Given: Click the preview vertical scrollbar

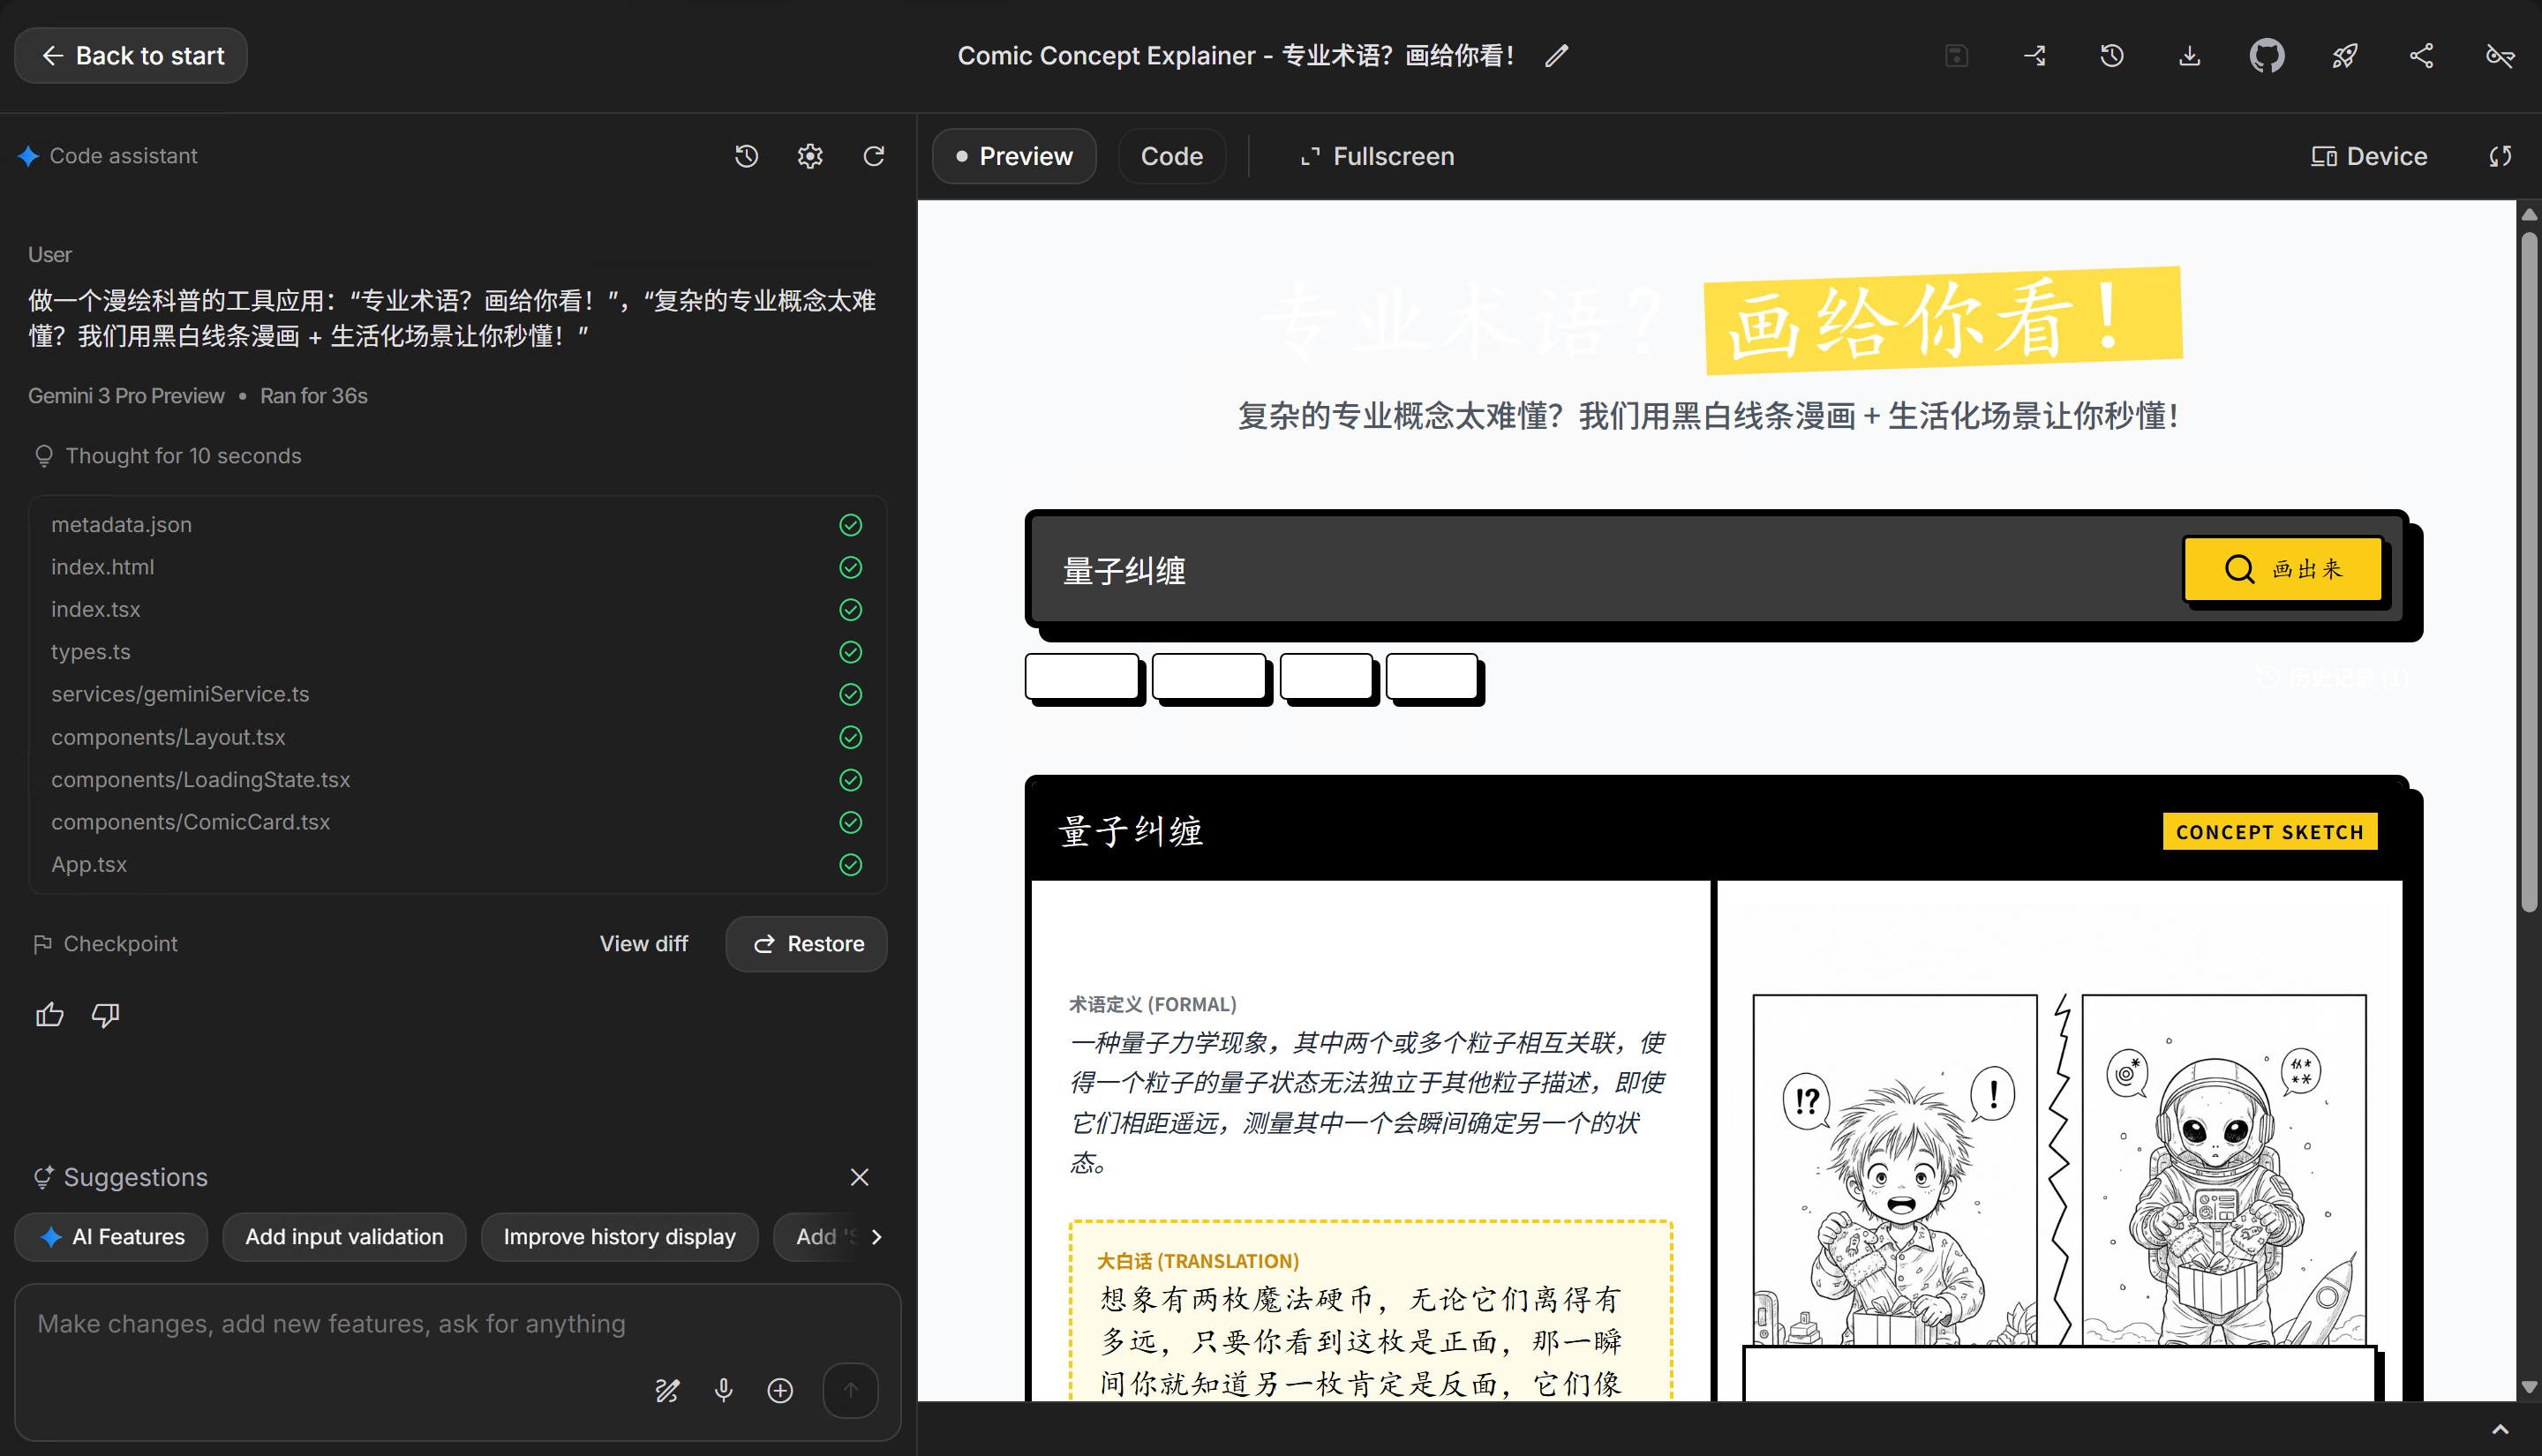Looking at the screenshot, I should point(2529,570).
